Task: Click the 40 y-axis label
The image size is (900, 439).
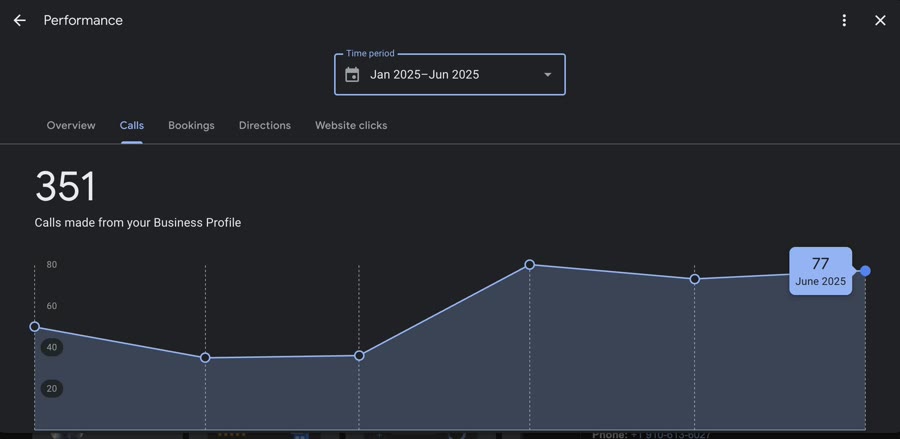Action: coord(52,347)
